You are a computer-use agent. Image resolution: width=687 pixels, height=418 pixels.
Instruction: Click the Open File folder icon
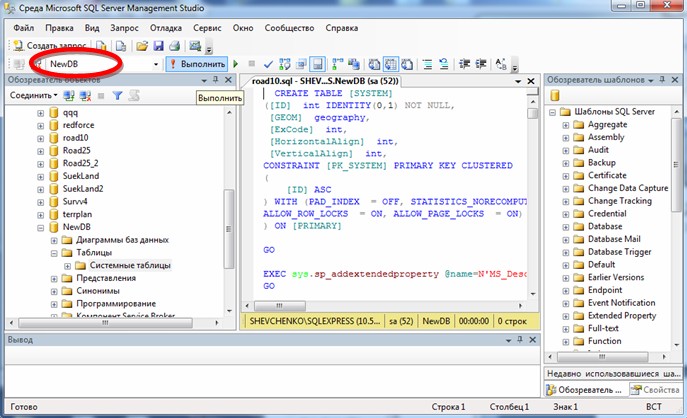142,46
